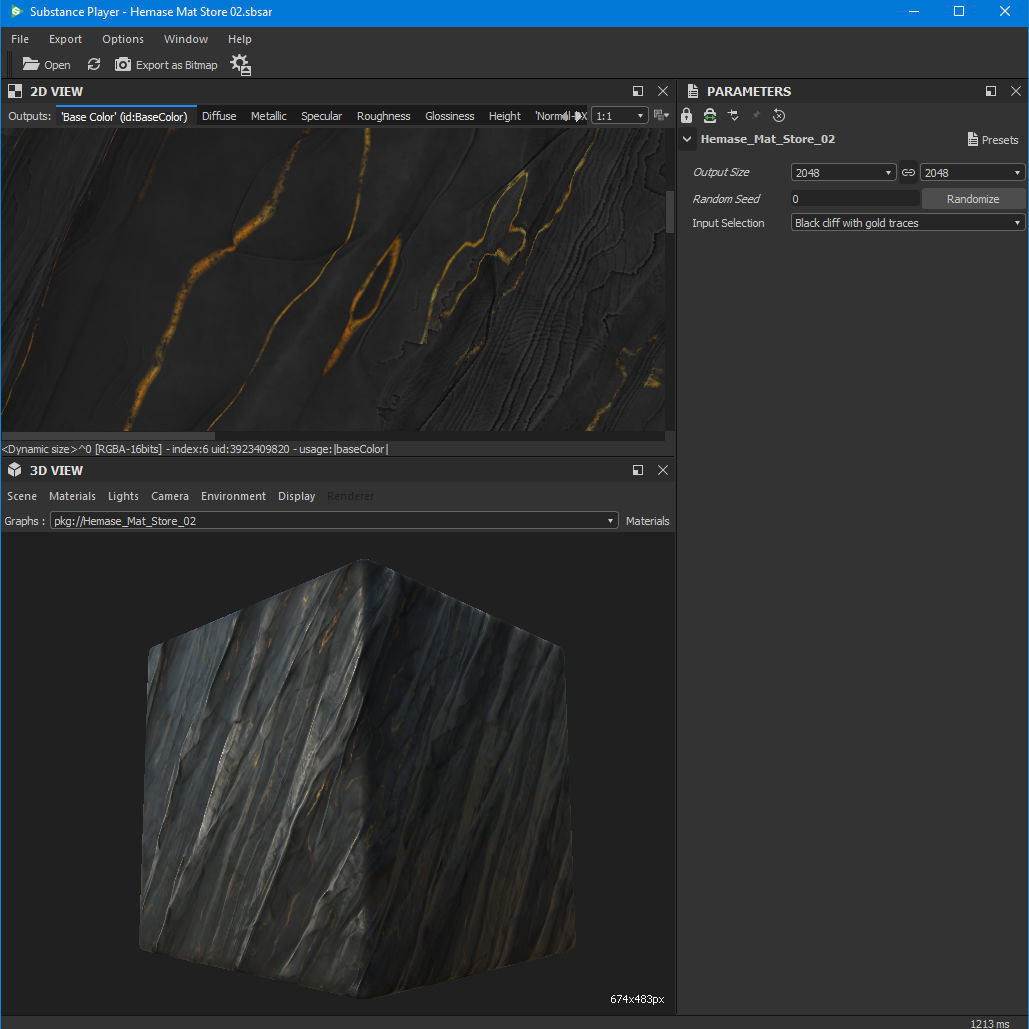The image size is (1029, 1029).
Task: Click the Random Seed value field
Action: point(854,198)
